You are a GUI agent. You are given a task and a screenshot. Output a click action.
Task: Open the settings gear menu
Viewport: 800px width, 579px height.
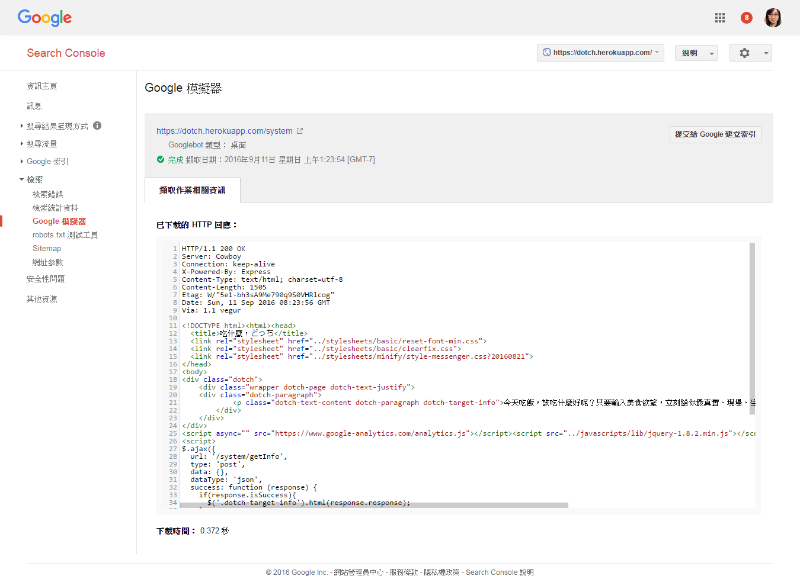(x=750, y=53)
